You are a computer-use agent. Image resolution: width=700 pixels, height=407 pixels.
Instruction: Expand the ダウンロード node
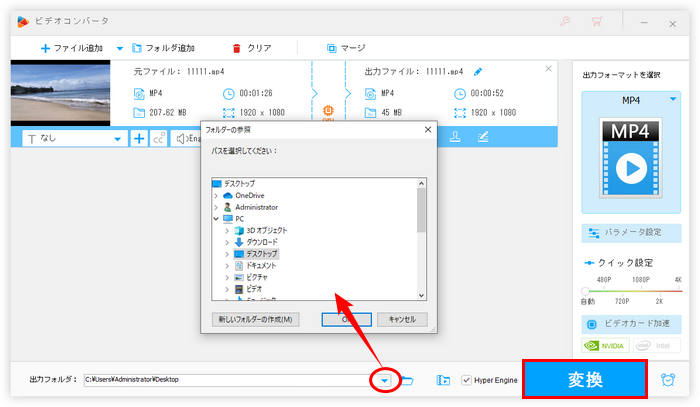[227, 242]
